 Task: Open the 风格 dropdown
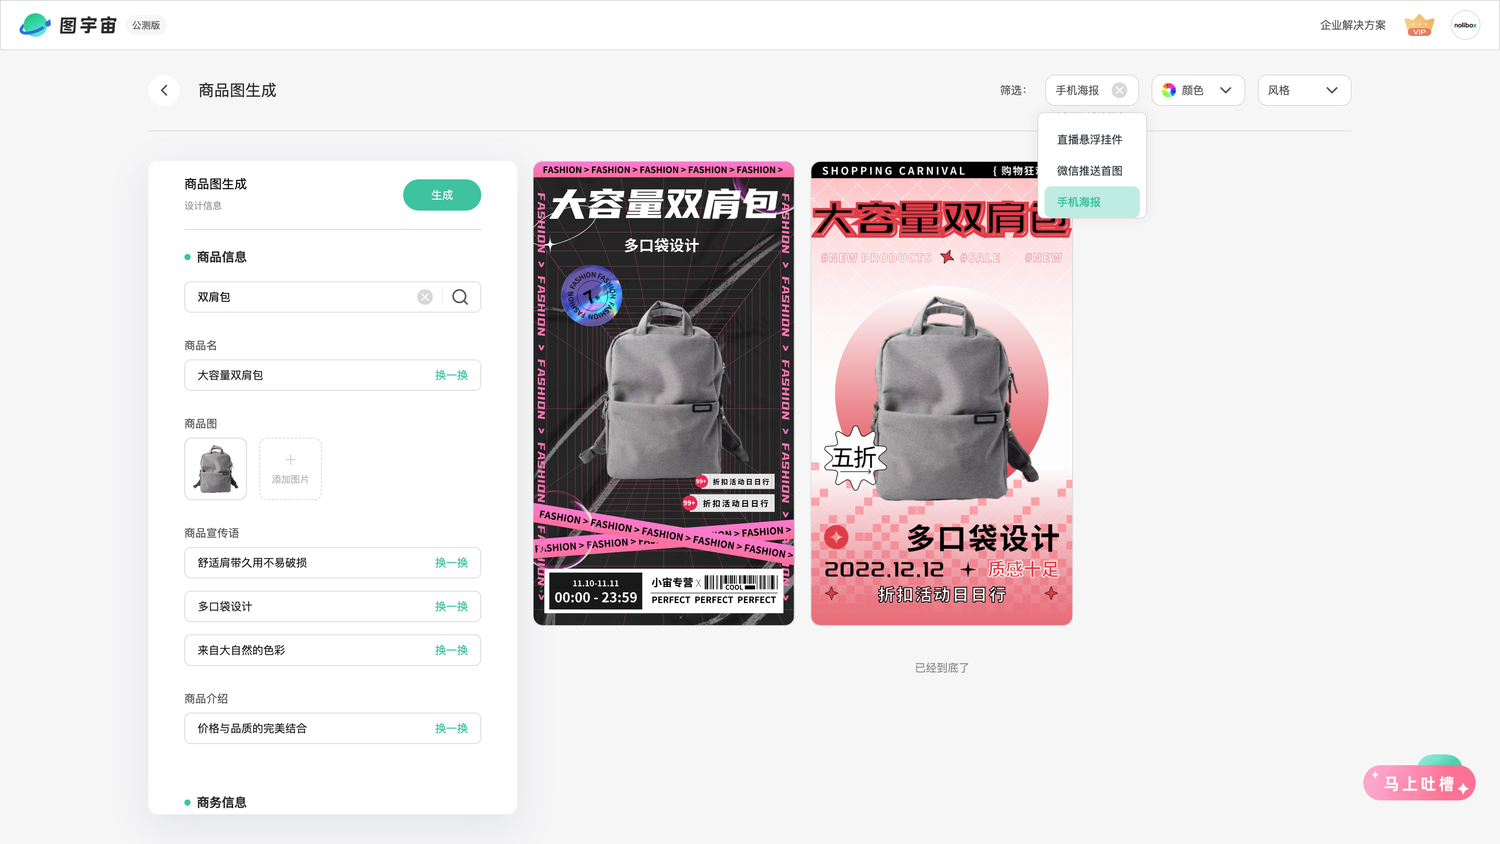click(x=1304, y=90)
